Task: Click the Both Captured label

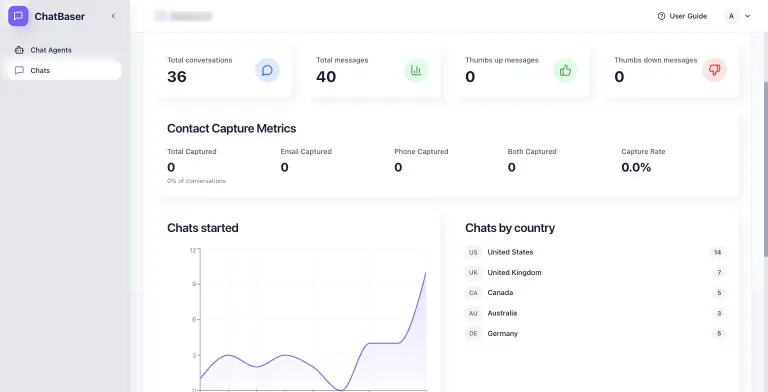Action: (x=532, y=151)
